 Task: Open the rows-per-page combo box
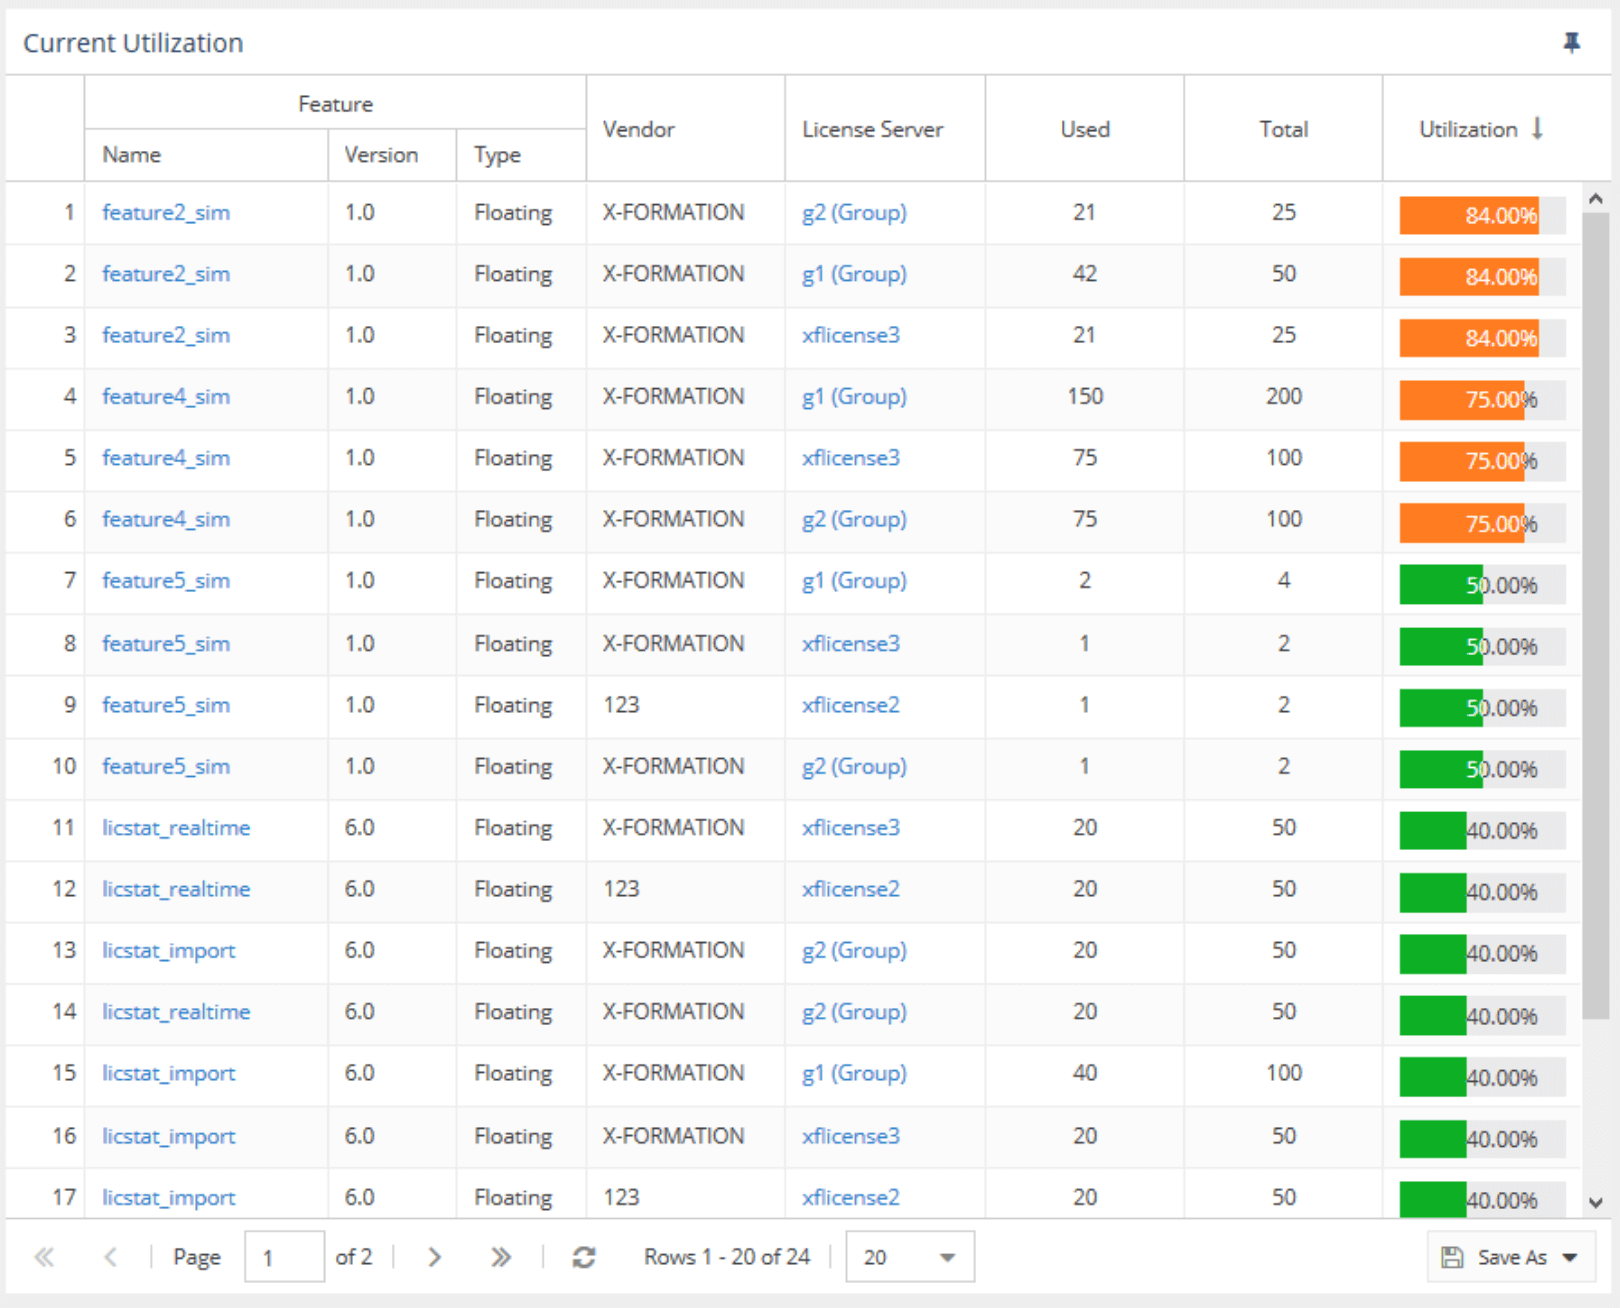click(910, 1257)
